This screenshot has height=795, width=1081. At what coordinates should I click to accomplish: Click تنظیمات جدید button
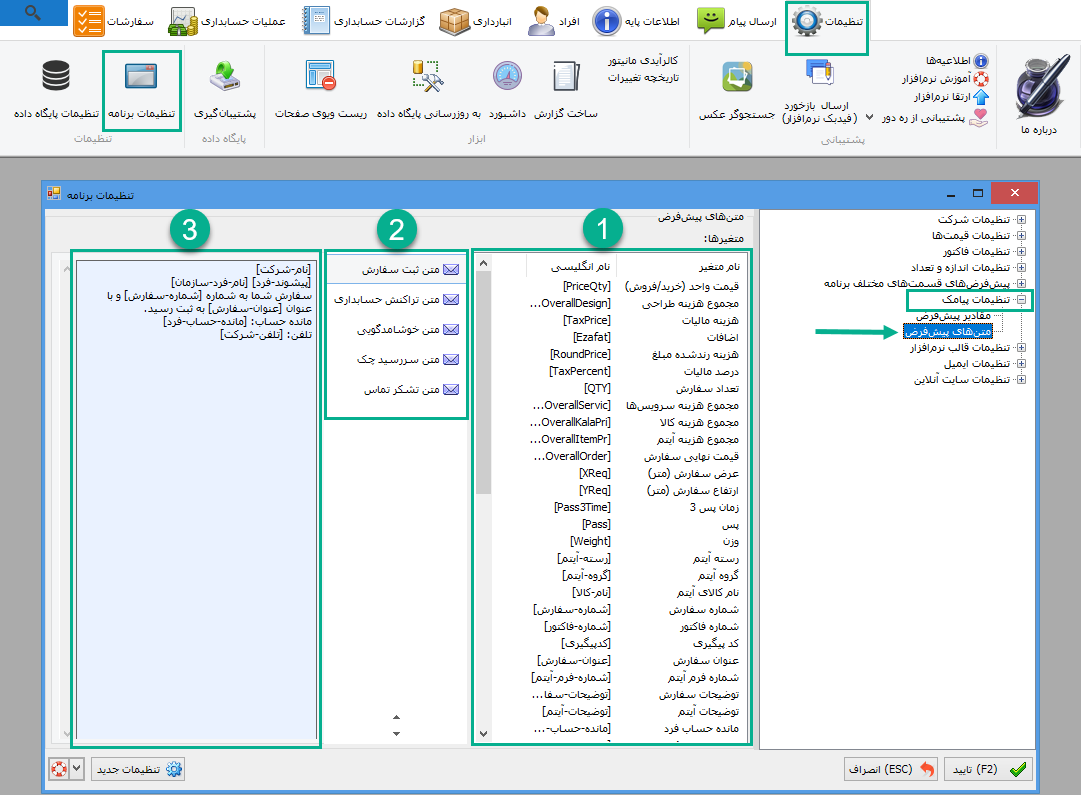pos(138,769)
